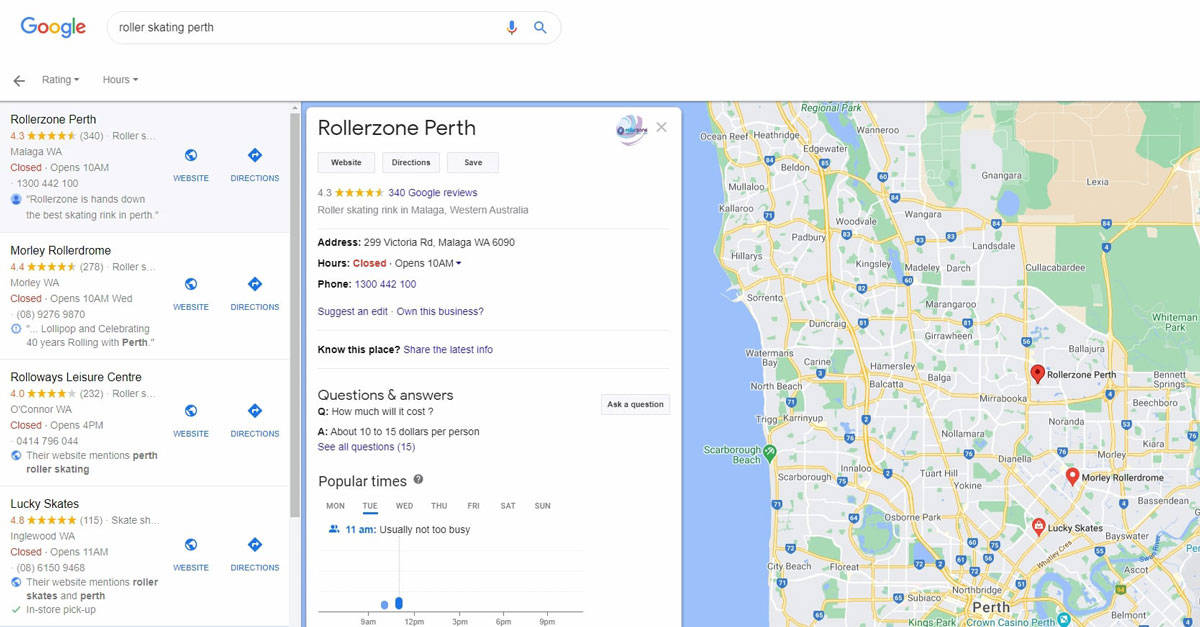This screenshot has height=627, width=1200.
Task: Click the Morley Rollerdrome red map pin
Action: coord(1073,476)
